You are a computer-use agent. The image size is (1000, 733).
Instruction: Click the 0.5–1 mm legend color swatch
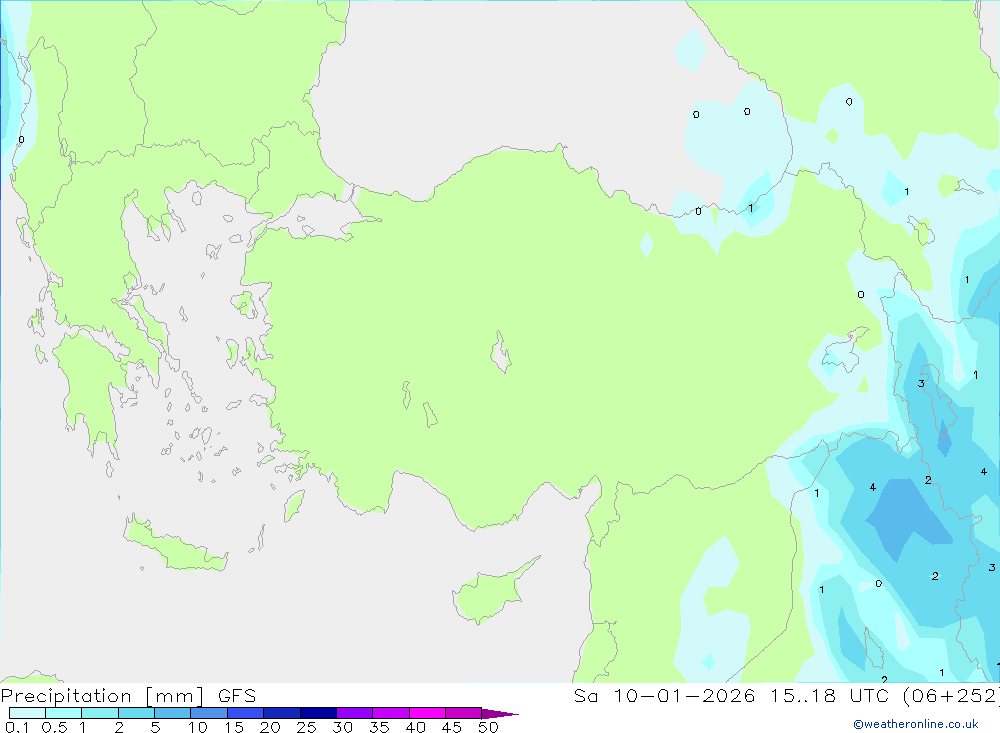[x=64, y=713]
